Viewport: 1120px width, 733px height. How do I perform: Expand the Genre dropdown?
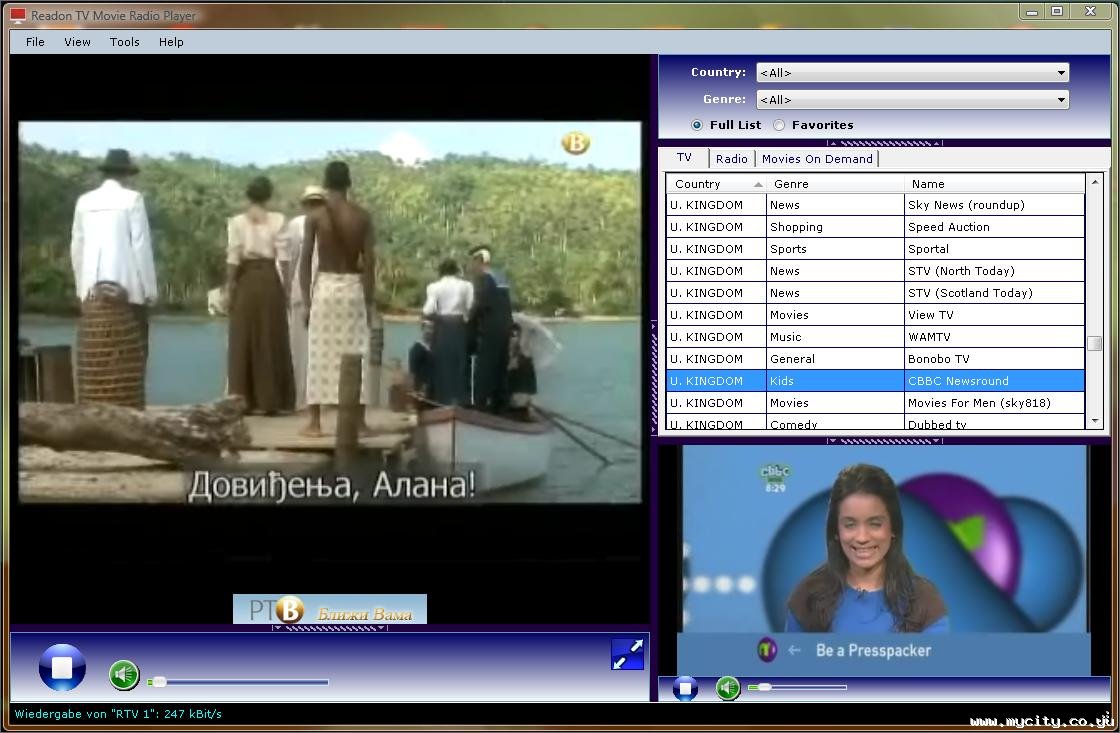[x=912, y=99]
